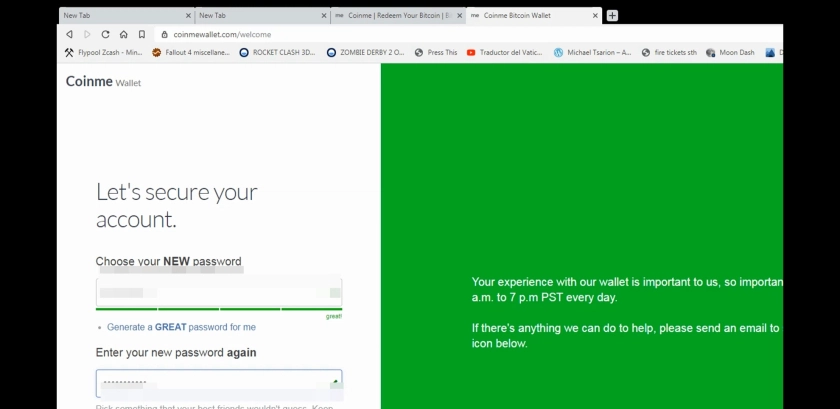Open the Fallout 4 miscellaneous bookmark

(x=191, y=53)
